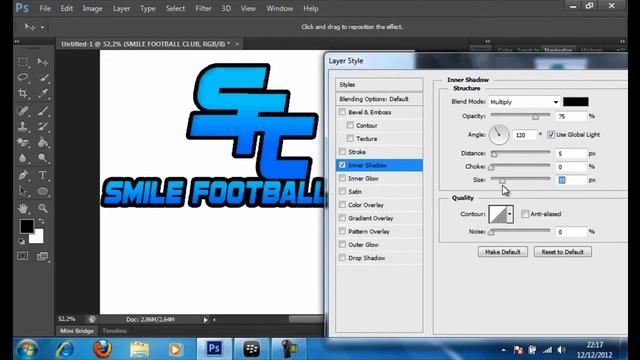This screenshot has height=360, width=640.
Task: Reset default foreground and background colors
Action: [21, 242]
